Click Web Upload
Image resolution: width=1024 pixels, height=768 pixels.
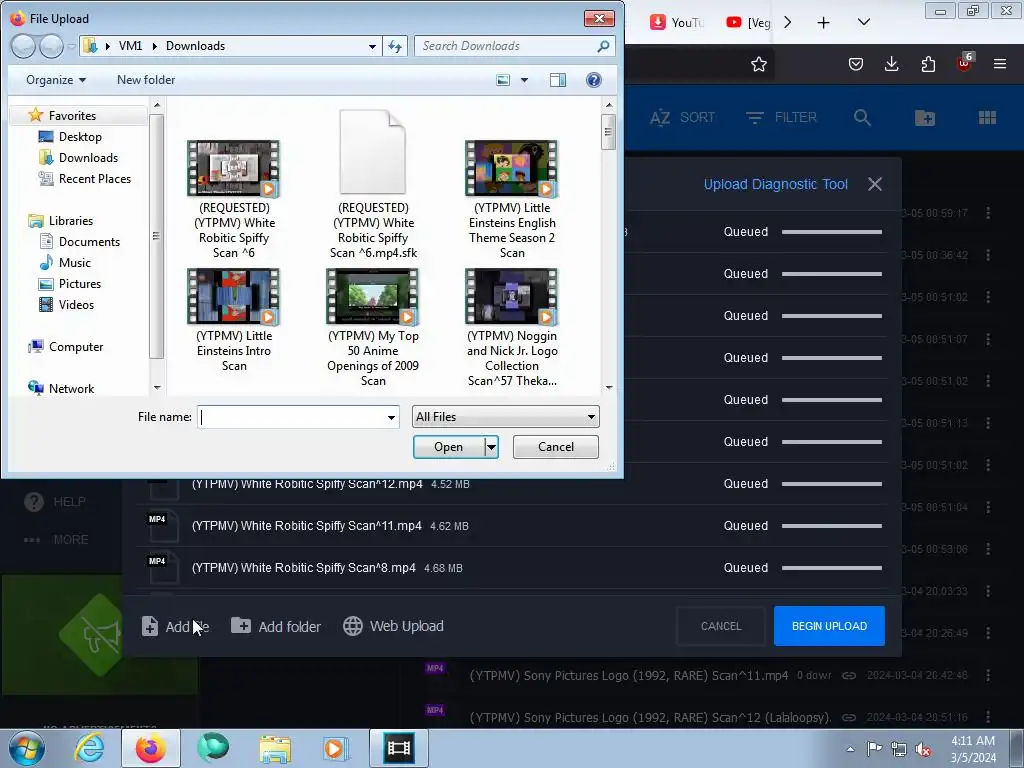click(393, 626)
